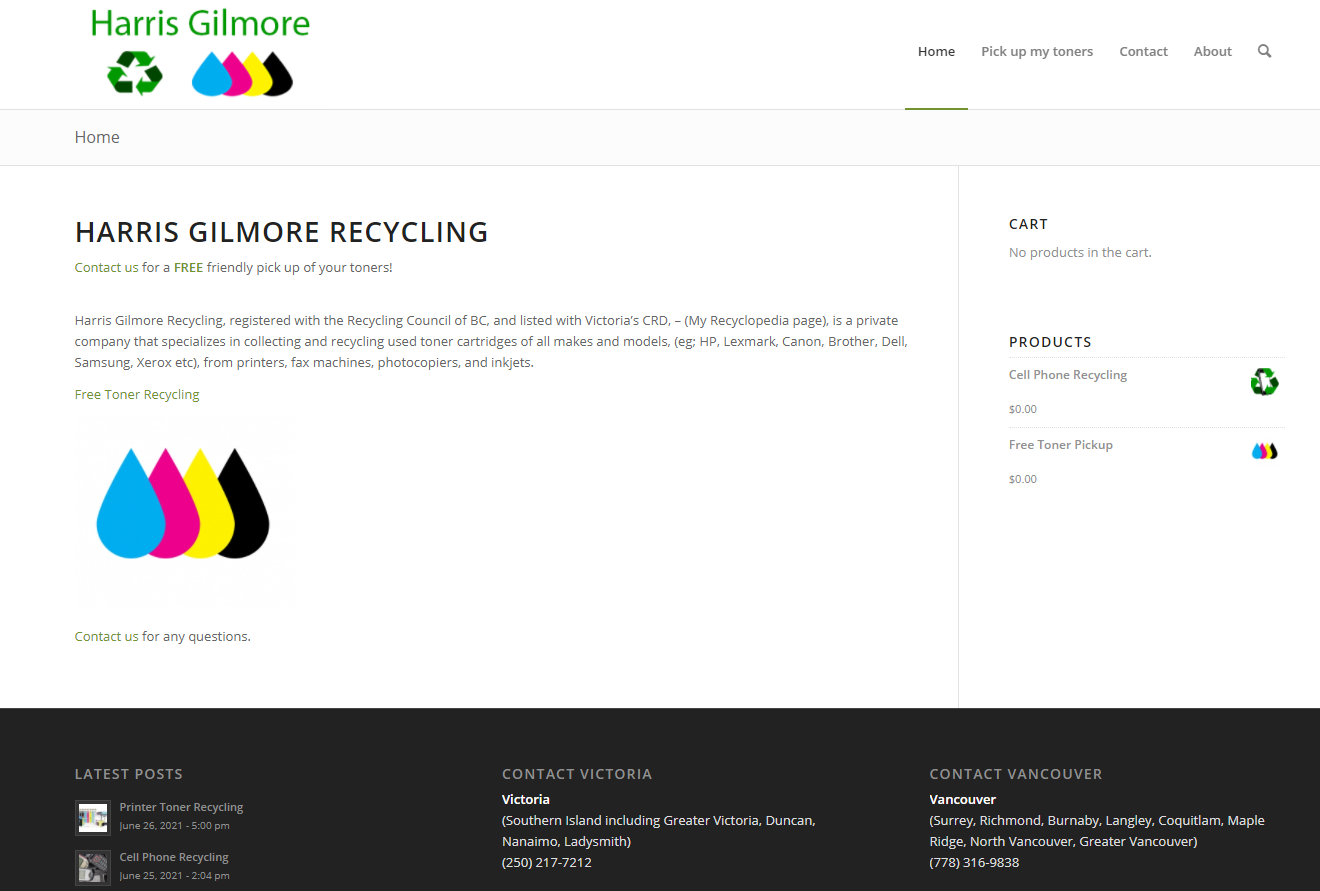The width and height of the screenshot is (1320, 891).
Task: Click the Home breadcrumb title
Action: coord(97,137)
